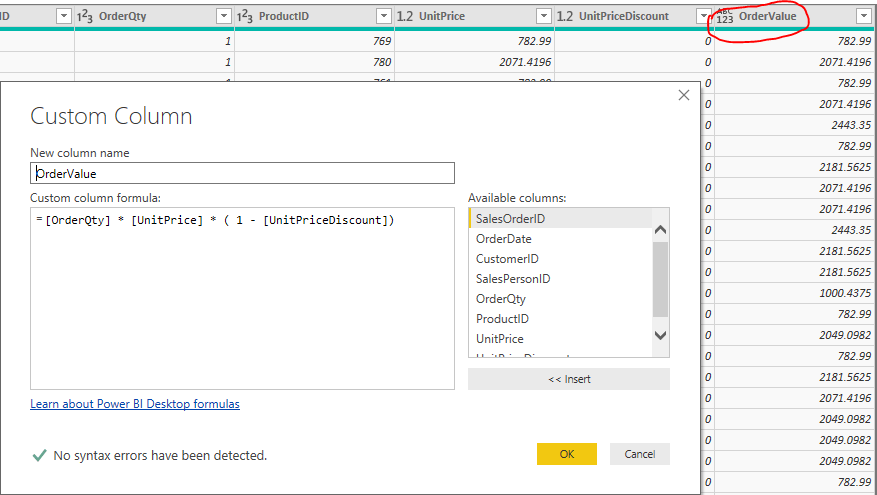
Task: Open filter dropdown of the leftmost ID column
Action: click(64, 16)
